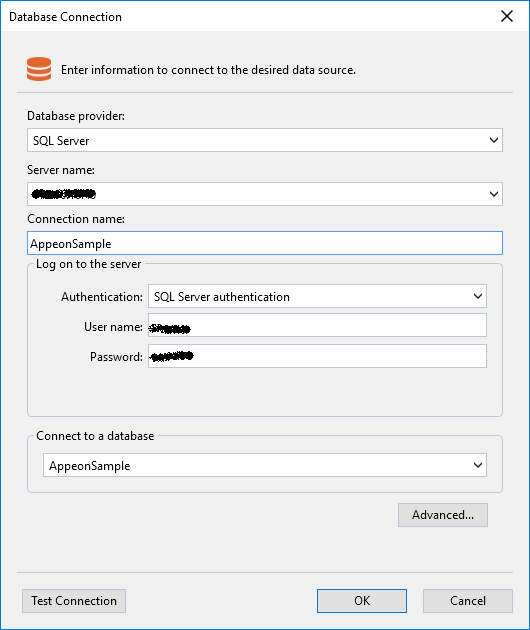Click the Server name label
The image size is (530, 630).
pos(61,170)
